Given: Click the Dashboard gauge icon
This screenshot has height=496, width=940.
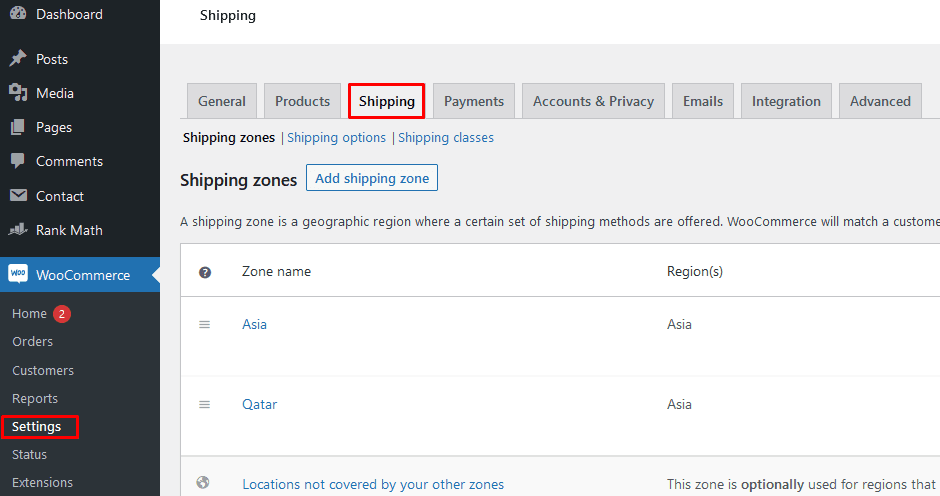Looking at the screenshot, I should click(x=18, y=13).
